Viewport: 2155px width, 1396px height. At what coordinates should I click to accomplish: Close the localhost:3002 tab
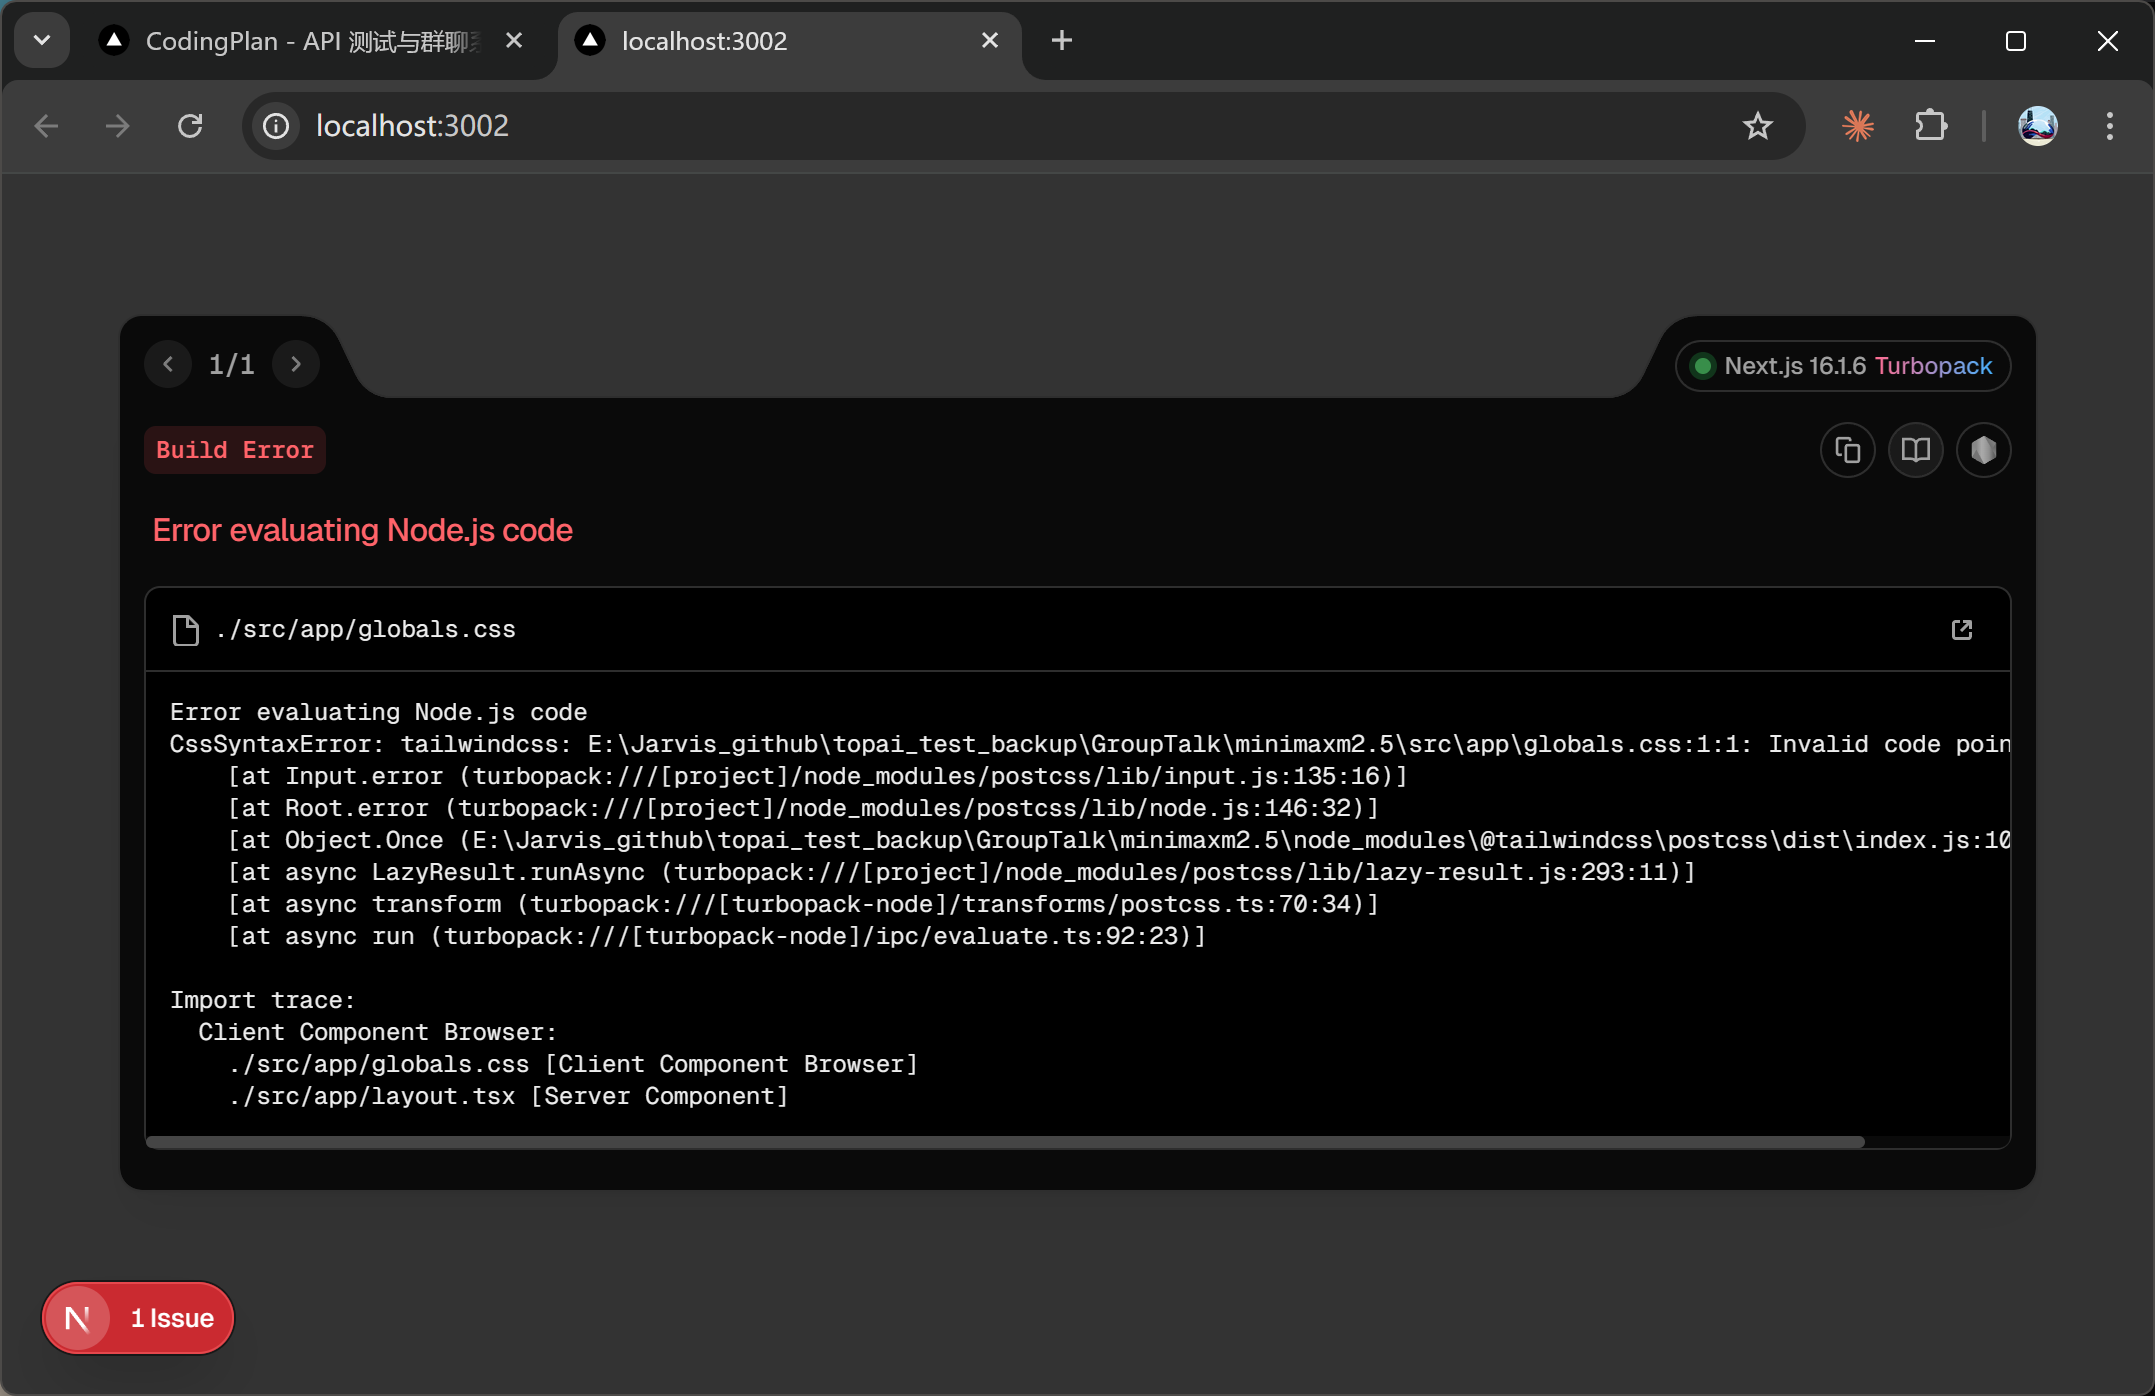point(989,40)
